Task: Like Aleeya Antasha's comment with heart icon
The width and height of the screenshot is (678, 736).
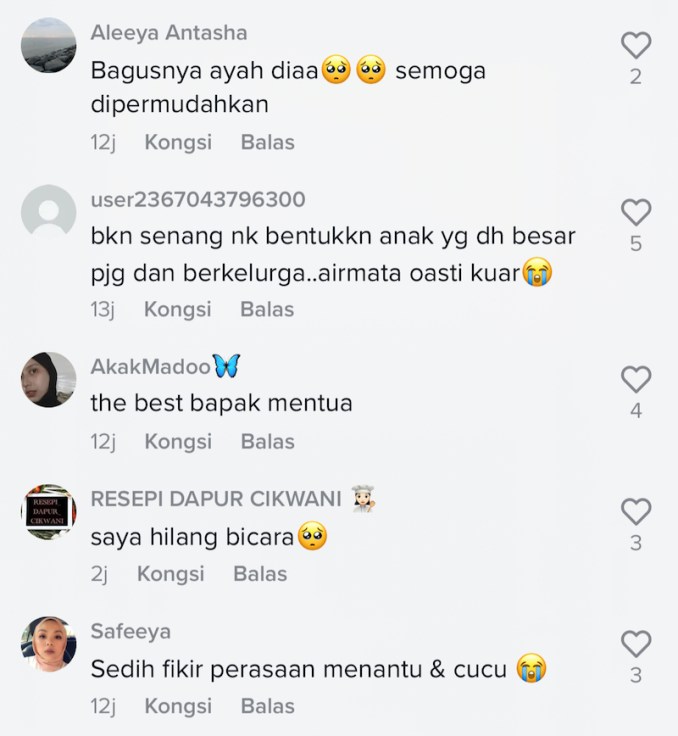Action: click(636, 45)
